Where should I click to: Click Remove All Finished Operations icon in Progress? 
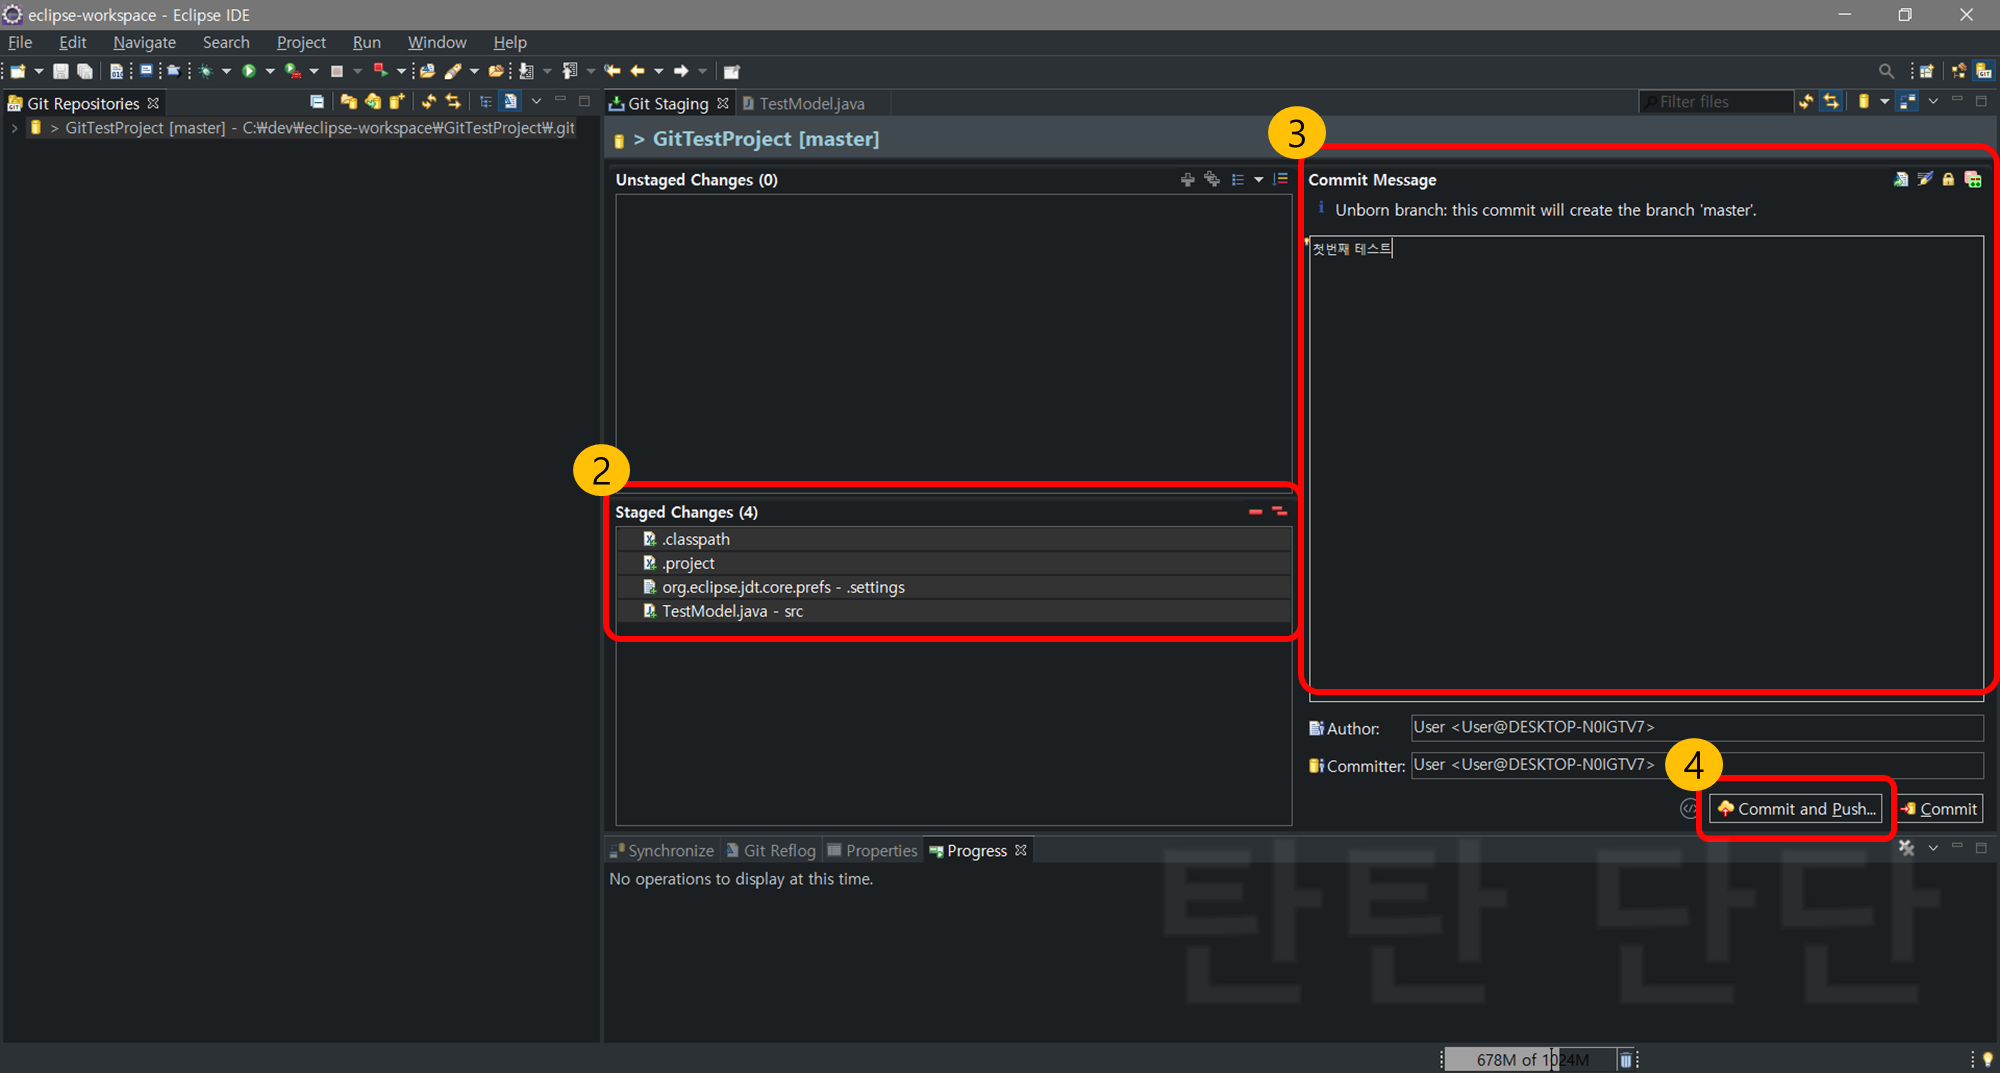pyautogui.click(x=1906, y=848)
